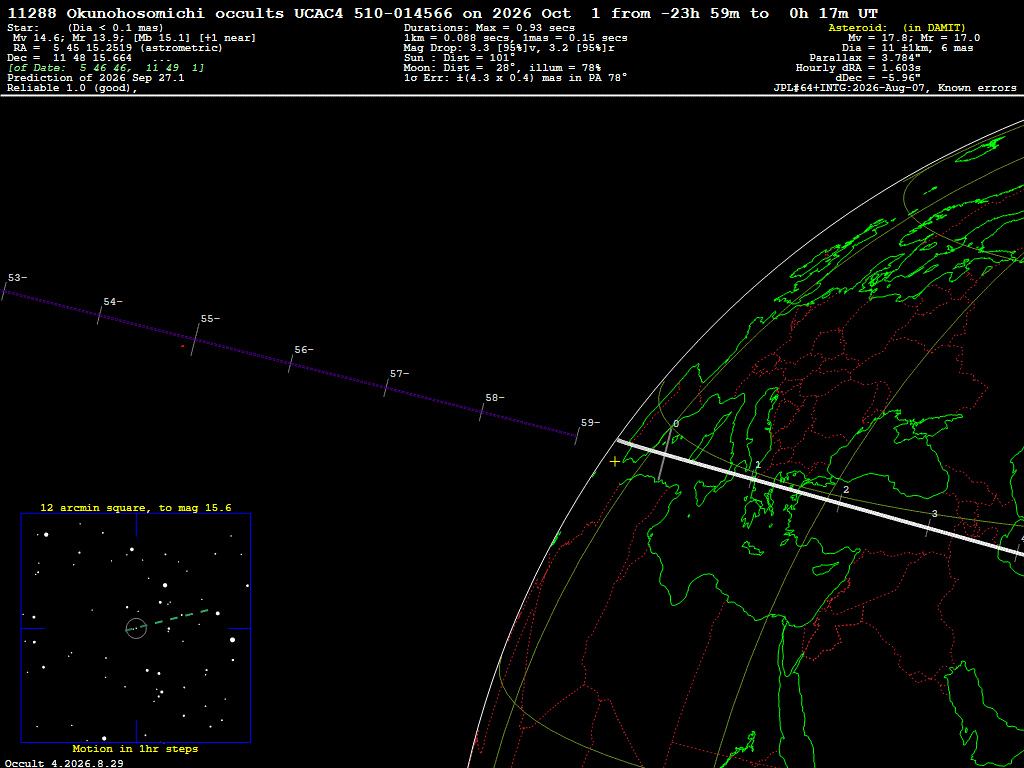Screen dimensions: 1024x768
Task: Click the yellow Asteroid (in DAMIT) heading
Action: pyautogui.click(x=897, y=27)
